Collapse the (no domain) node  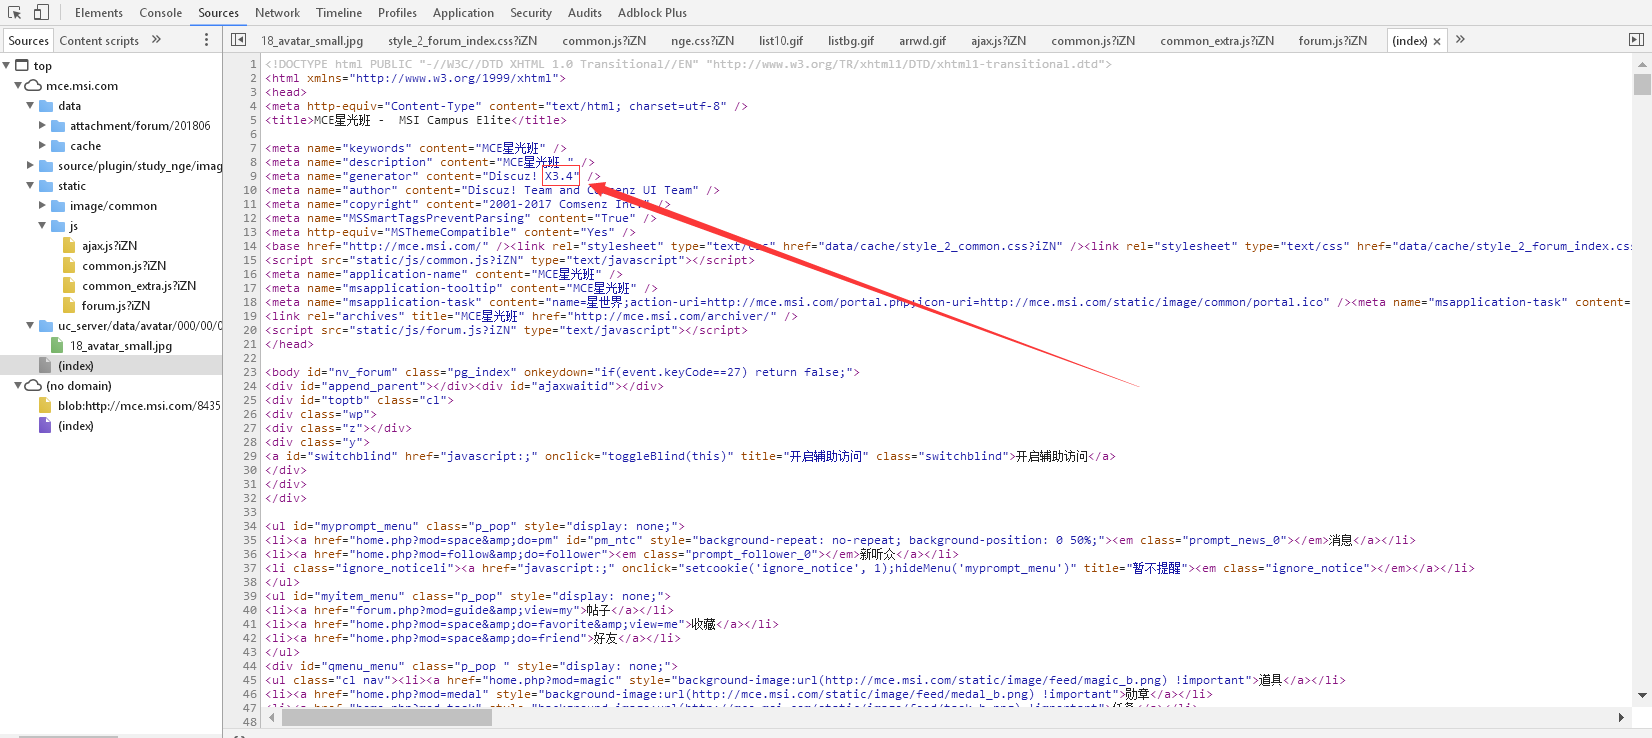pos(18,385)
